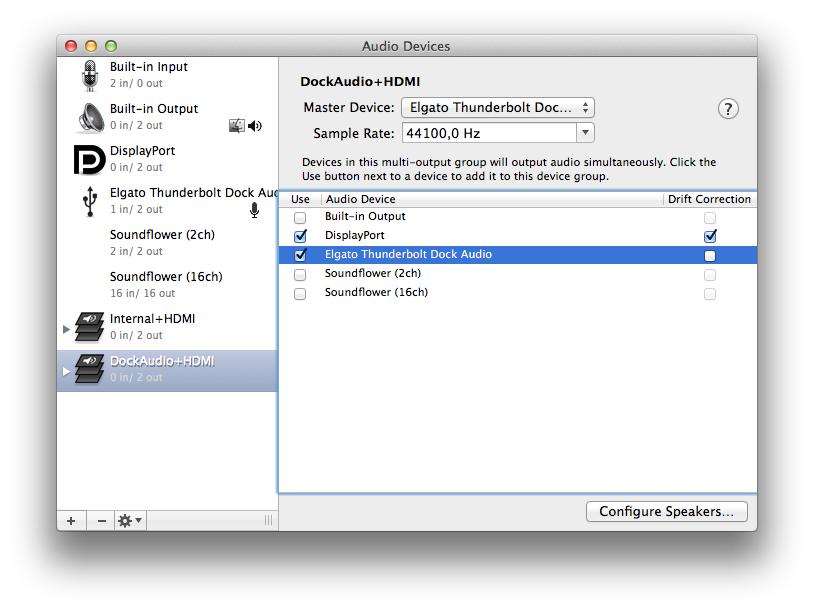The height and width of the screenshot is (610, 814).
Task: Click the dimmed Drift Correction checkbox for Built-in Output
Action: [710, 218]
